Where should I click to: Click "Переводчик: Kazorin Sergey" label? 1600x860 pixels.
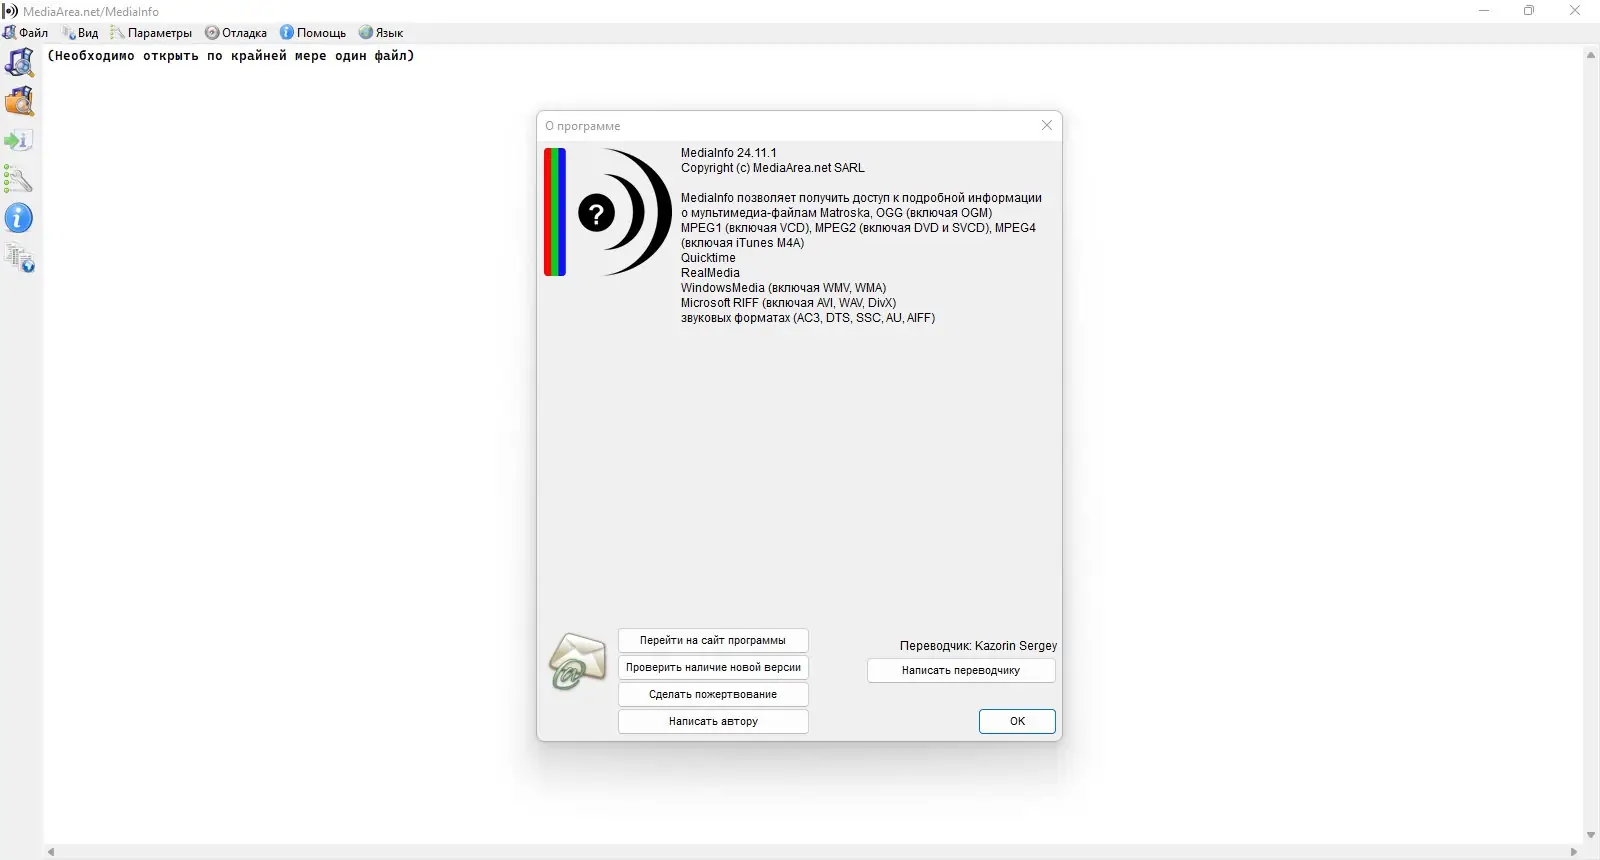click(x=978, y=646)
